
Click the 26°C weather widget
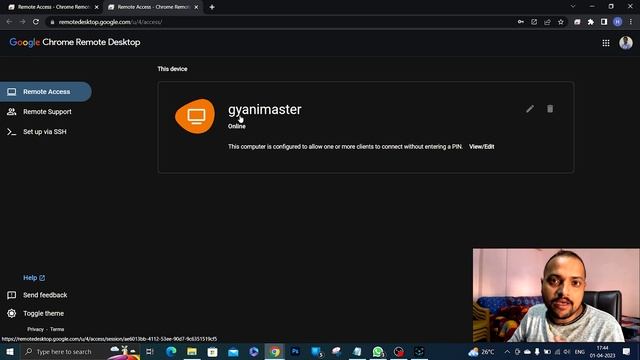[x=482, y=351]
